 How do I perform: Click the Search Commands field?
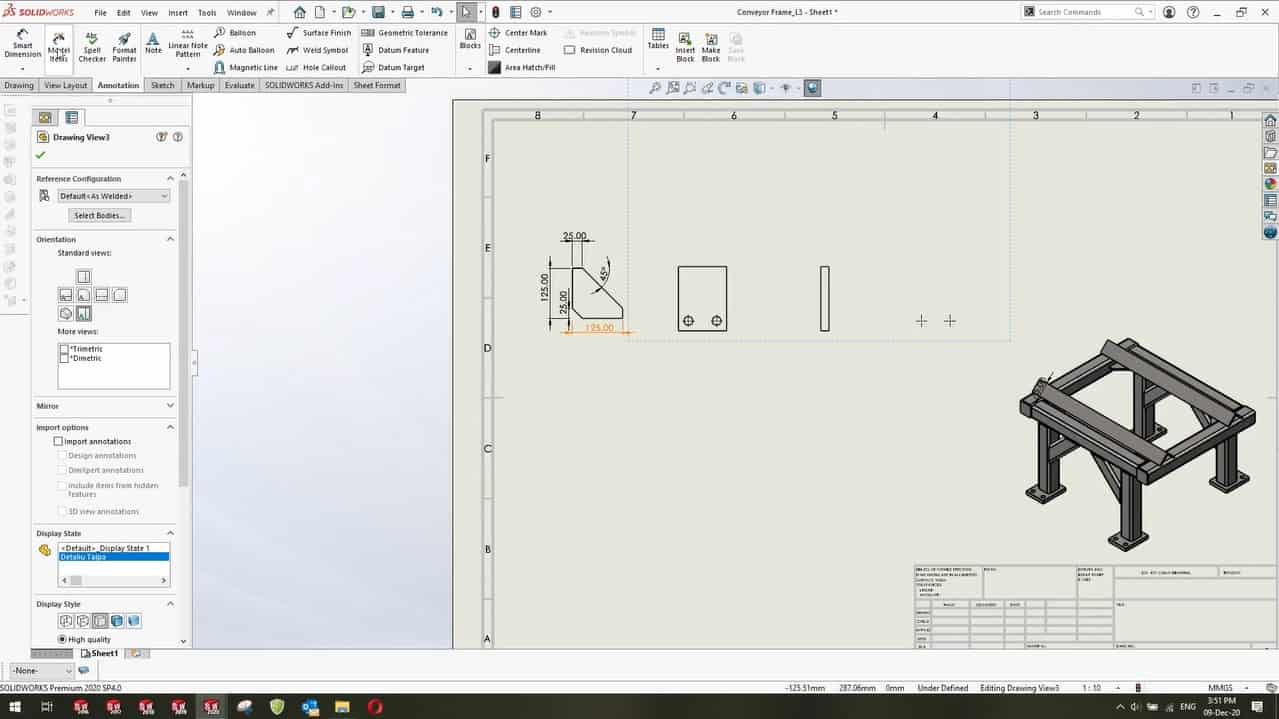pos(1084,12)
